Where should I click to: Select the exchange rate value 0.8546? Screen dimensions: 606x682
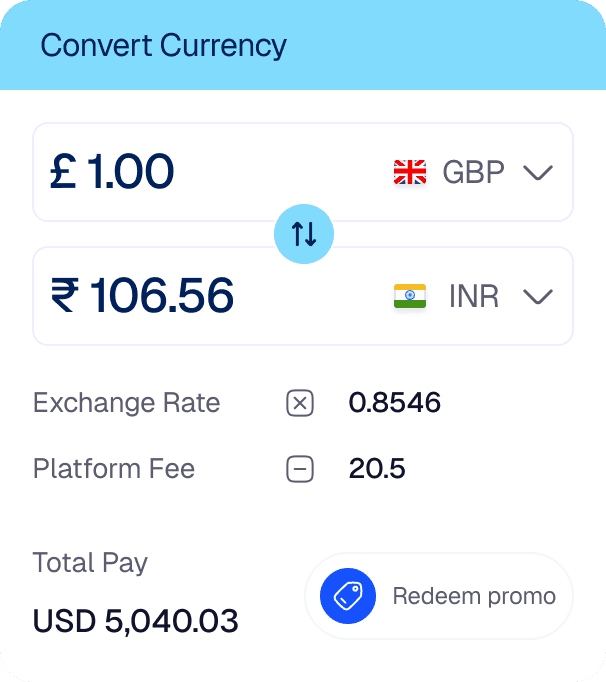[394, 403]
